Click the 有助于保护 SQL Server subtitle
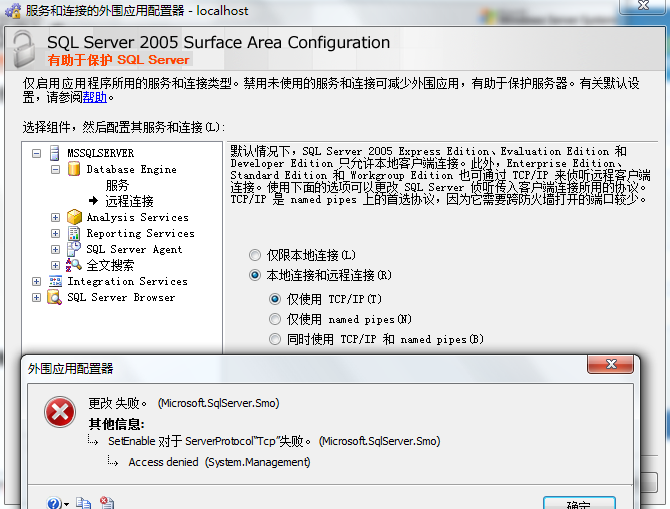This screenshot has width=670, height=509. pyautogui.click(x=118, y=60)
